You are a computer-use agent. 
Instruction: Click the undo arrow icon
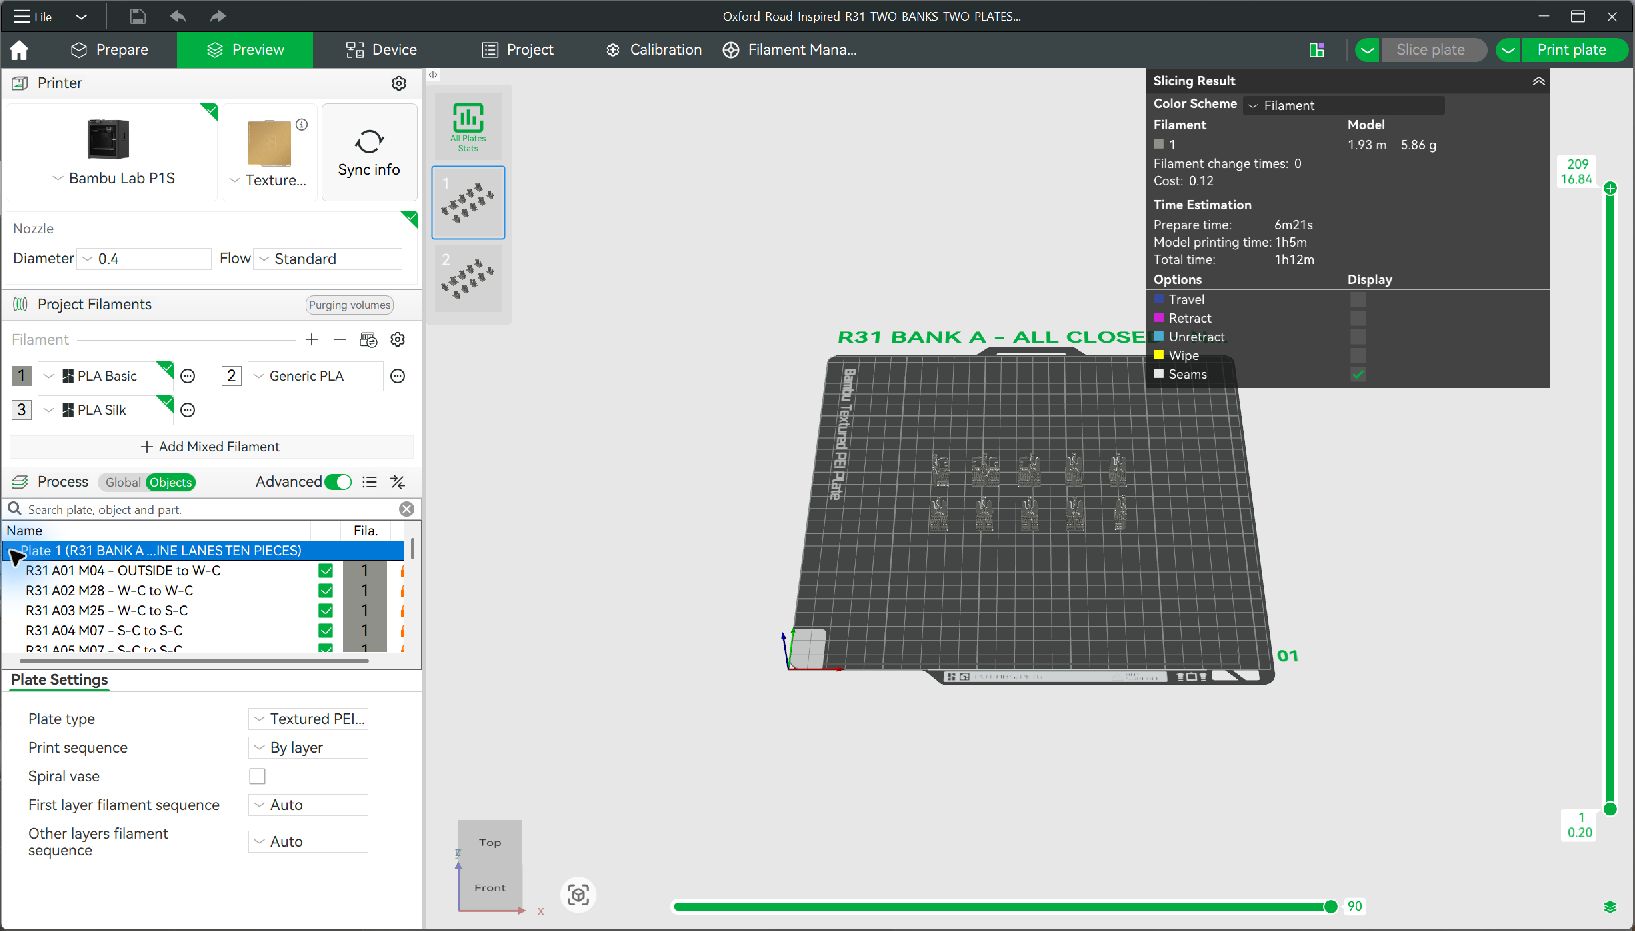[178, 16]
